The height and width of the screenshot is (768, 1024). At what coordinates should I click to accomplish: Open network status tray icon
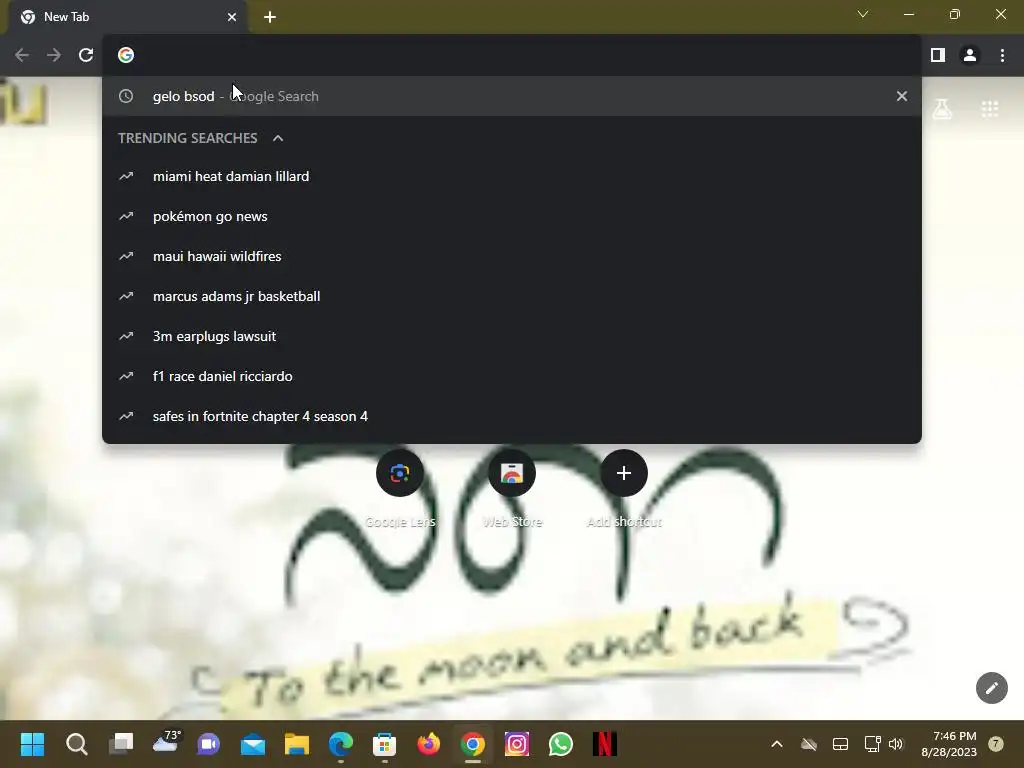pyautogui.click(x=872, y=744)
